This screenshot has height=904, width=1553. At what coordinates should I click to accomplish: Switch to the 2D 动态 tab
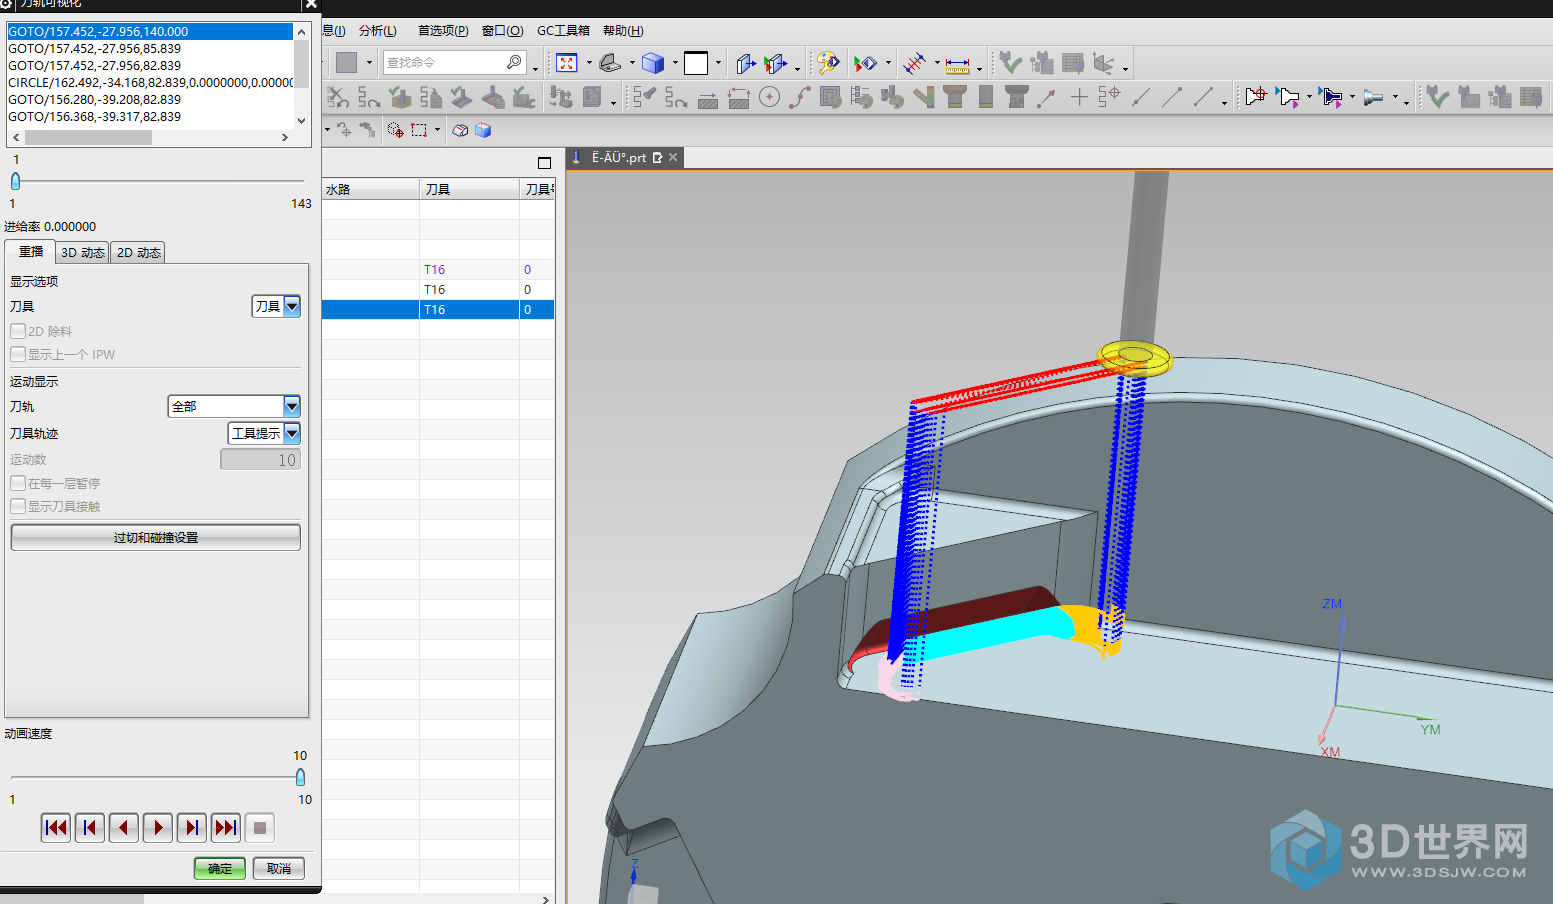tap(138, 253)
